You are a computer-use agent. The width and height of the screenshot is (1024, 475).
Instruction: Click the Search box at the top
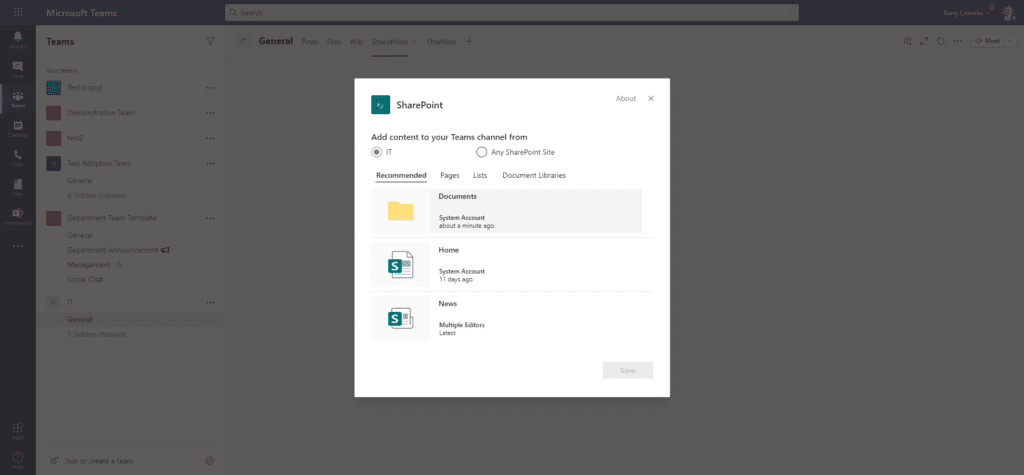511,12
